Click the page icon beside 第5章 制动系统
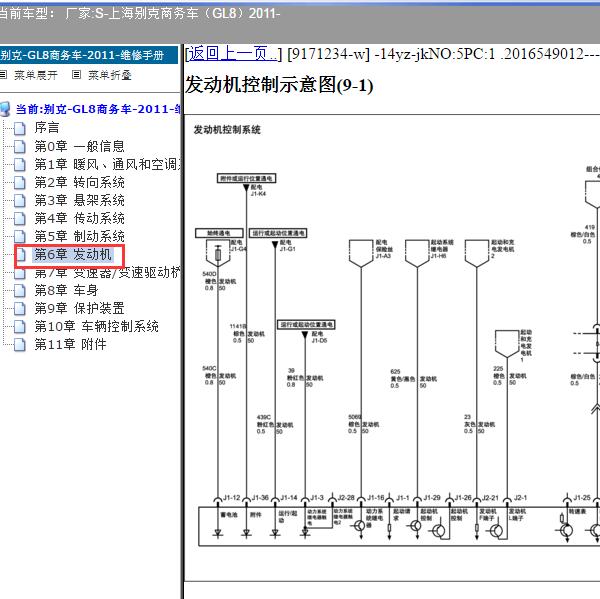Screen dimensions: 600x599 coord(20,237)
